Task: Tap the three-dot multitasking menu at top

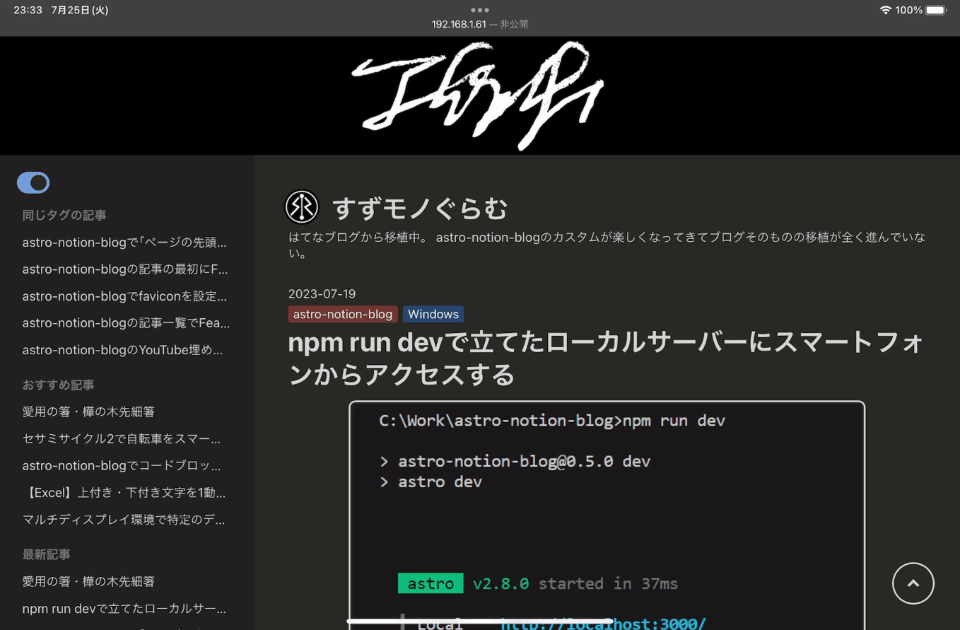Action: 480,10
